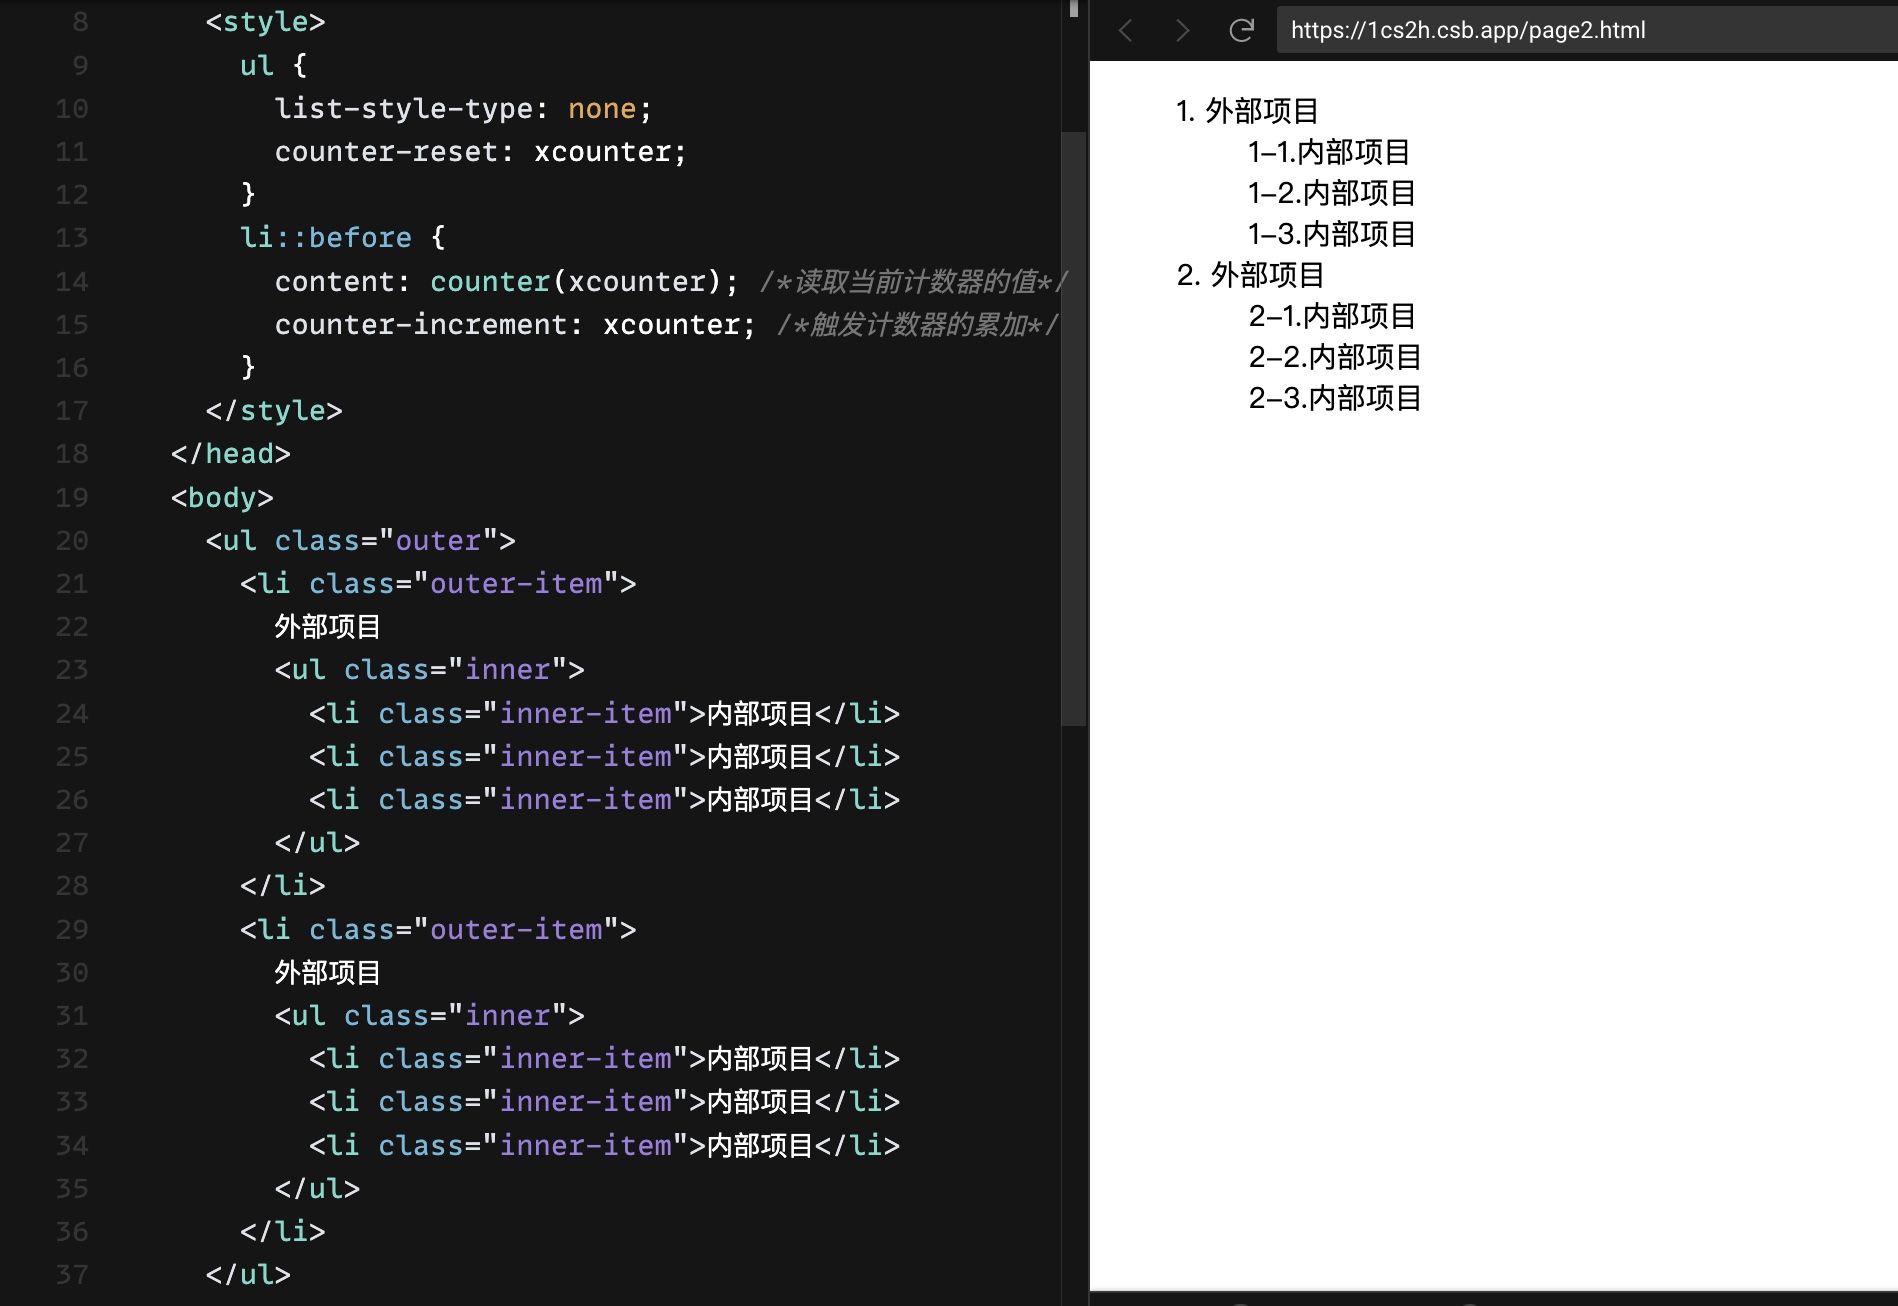
Task: Click the comment after counter-increment on line 15
Action: coord(916,325)
